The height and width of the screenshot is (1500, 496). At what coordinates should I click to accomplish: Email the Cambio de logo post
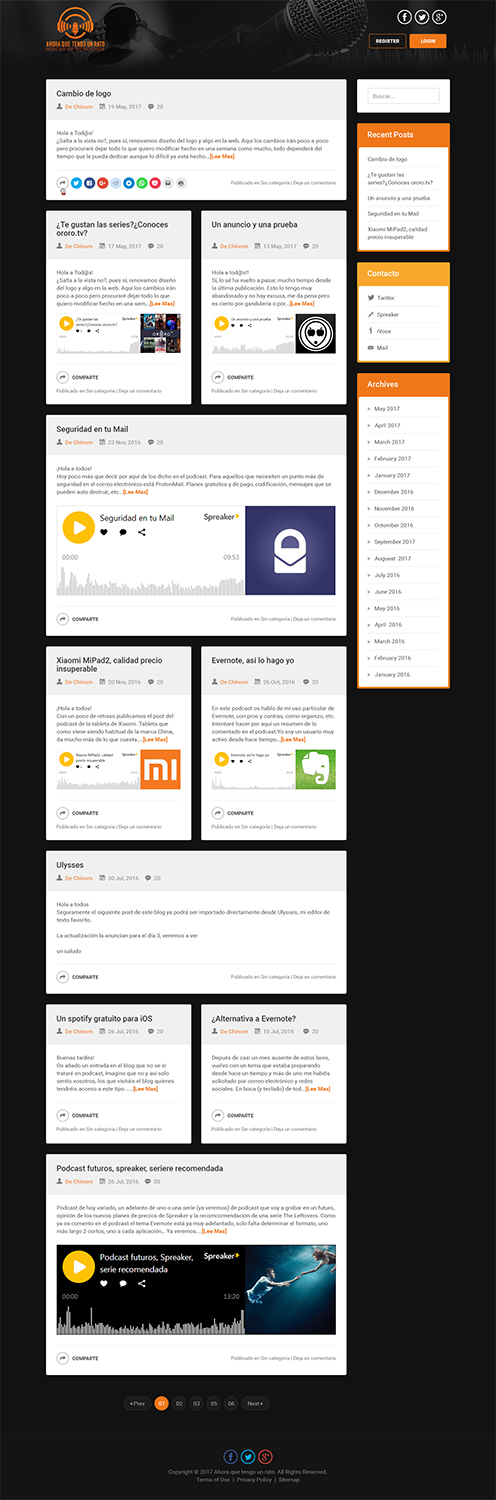coord(167,183)
